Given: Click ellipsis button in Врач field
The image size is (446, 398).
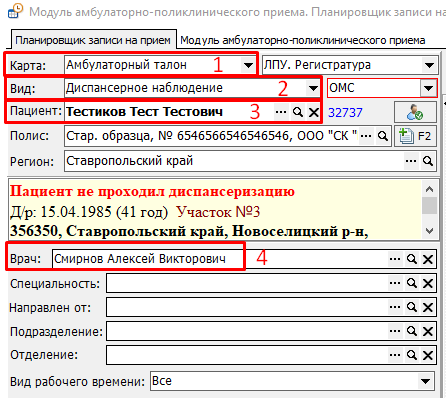Looking at the screenshot, I should (x=395, y=259).
